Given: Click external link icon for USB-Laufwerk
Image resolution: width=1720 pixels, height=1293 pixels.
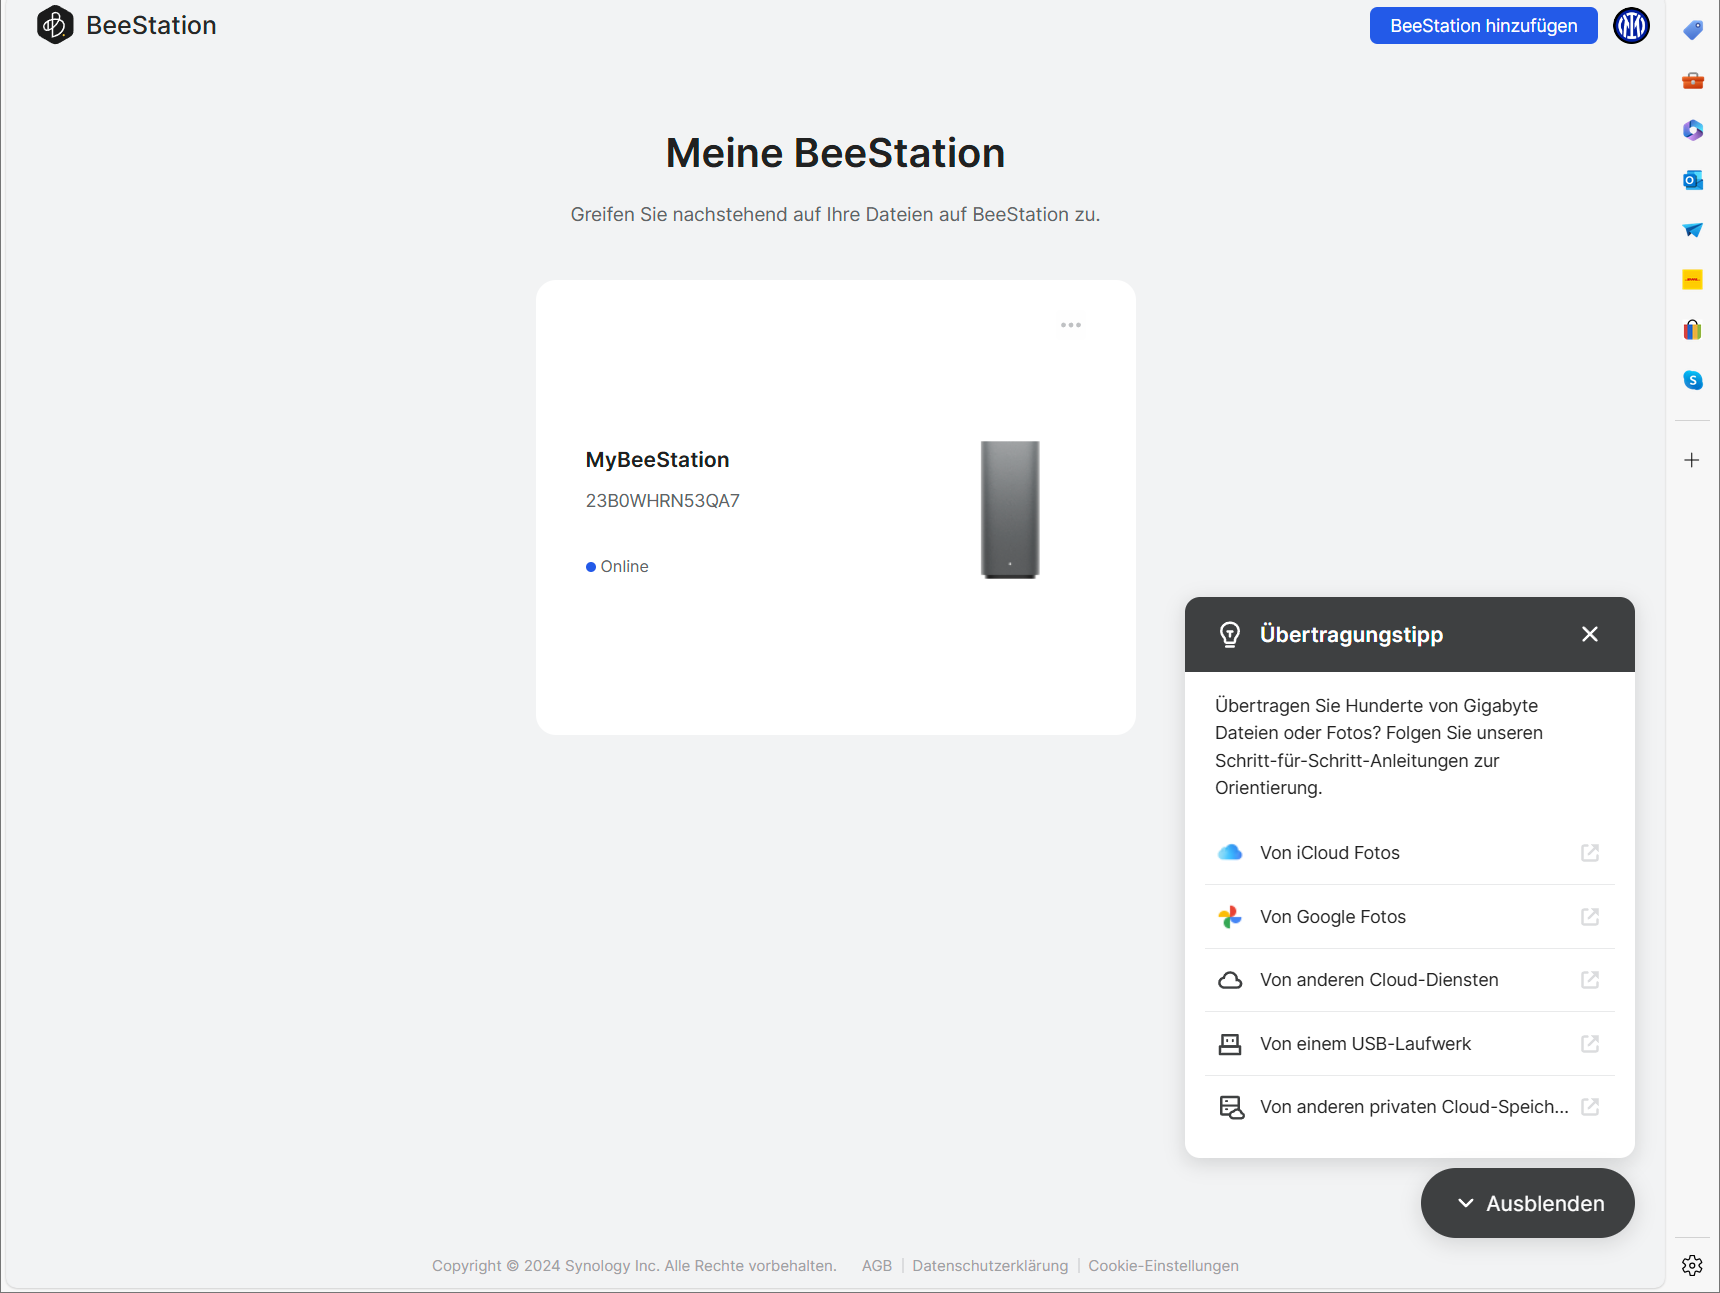Looking at the screenshot, I should point(1590,1044).
